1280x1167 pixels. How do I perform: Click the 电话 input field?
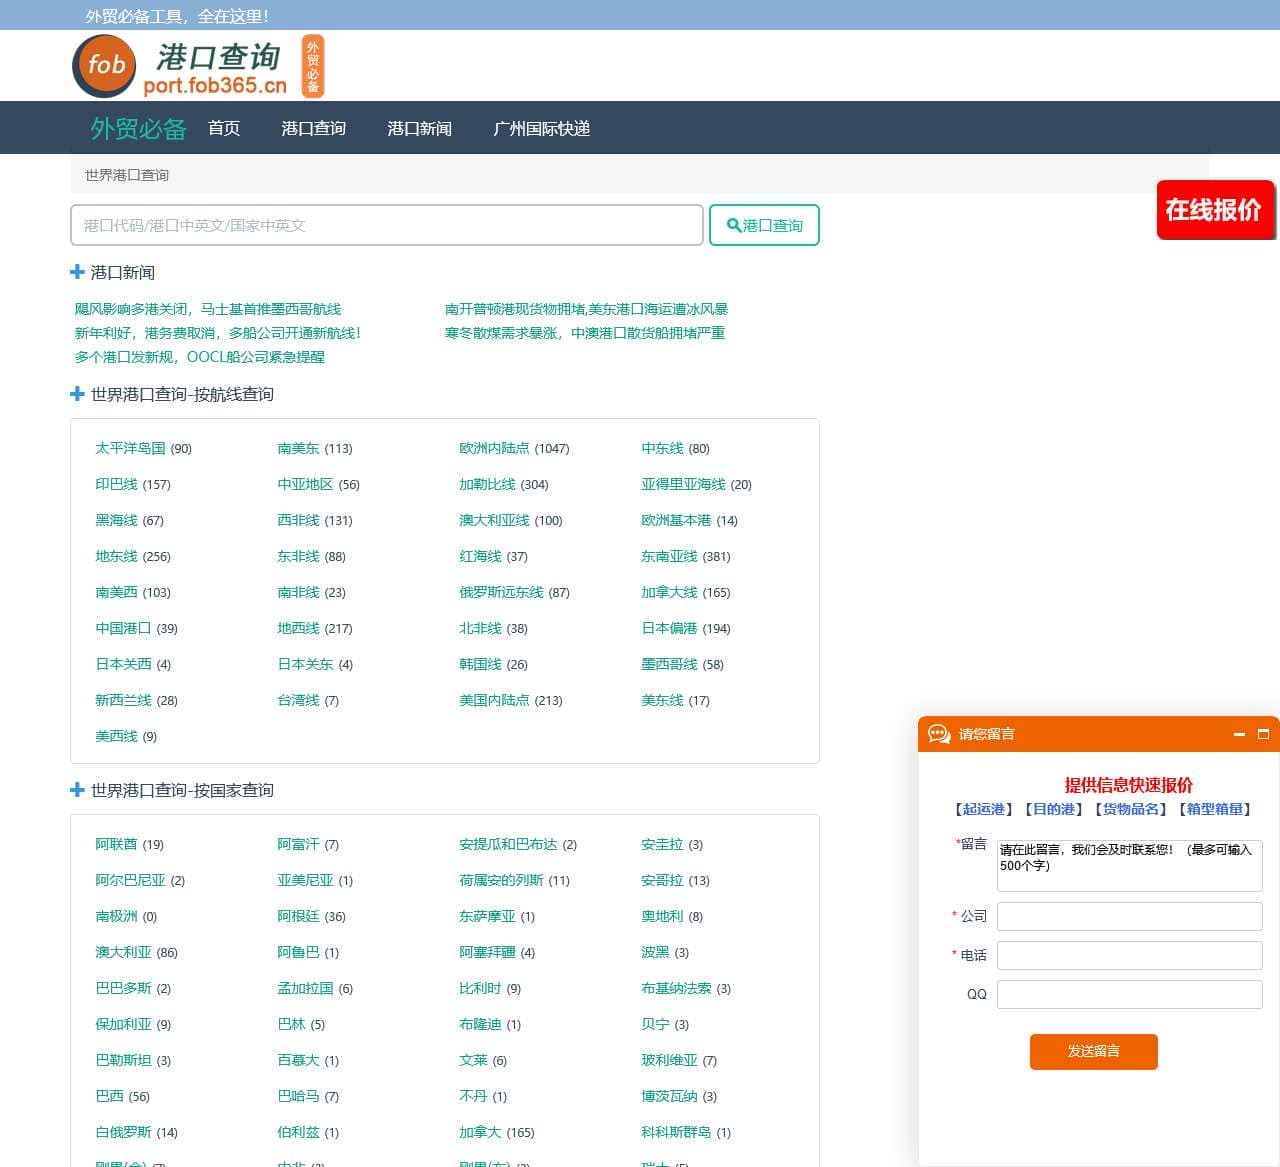pos(1129,955)
